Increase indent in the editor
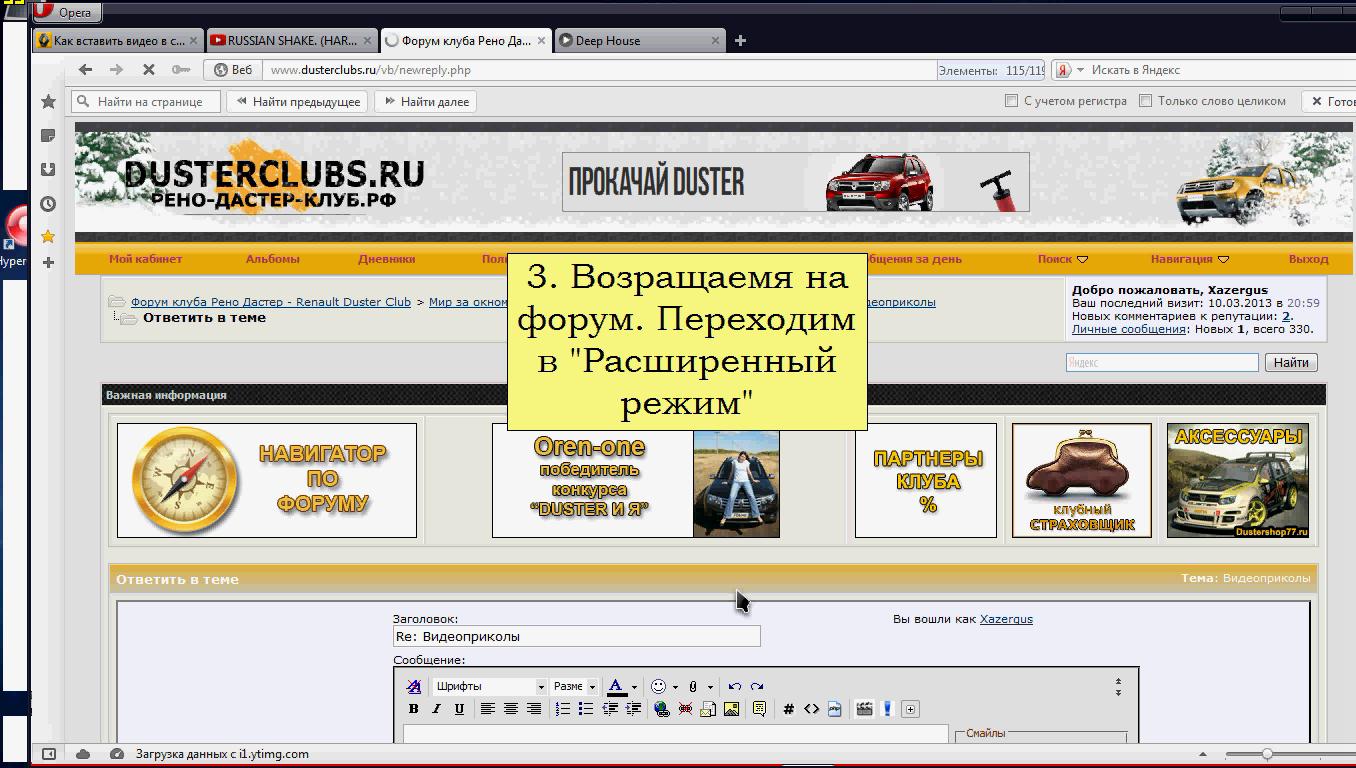The width and height of the screenshot is (1356, 768). 632,709
